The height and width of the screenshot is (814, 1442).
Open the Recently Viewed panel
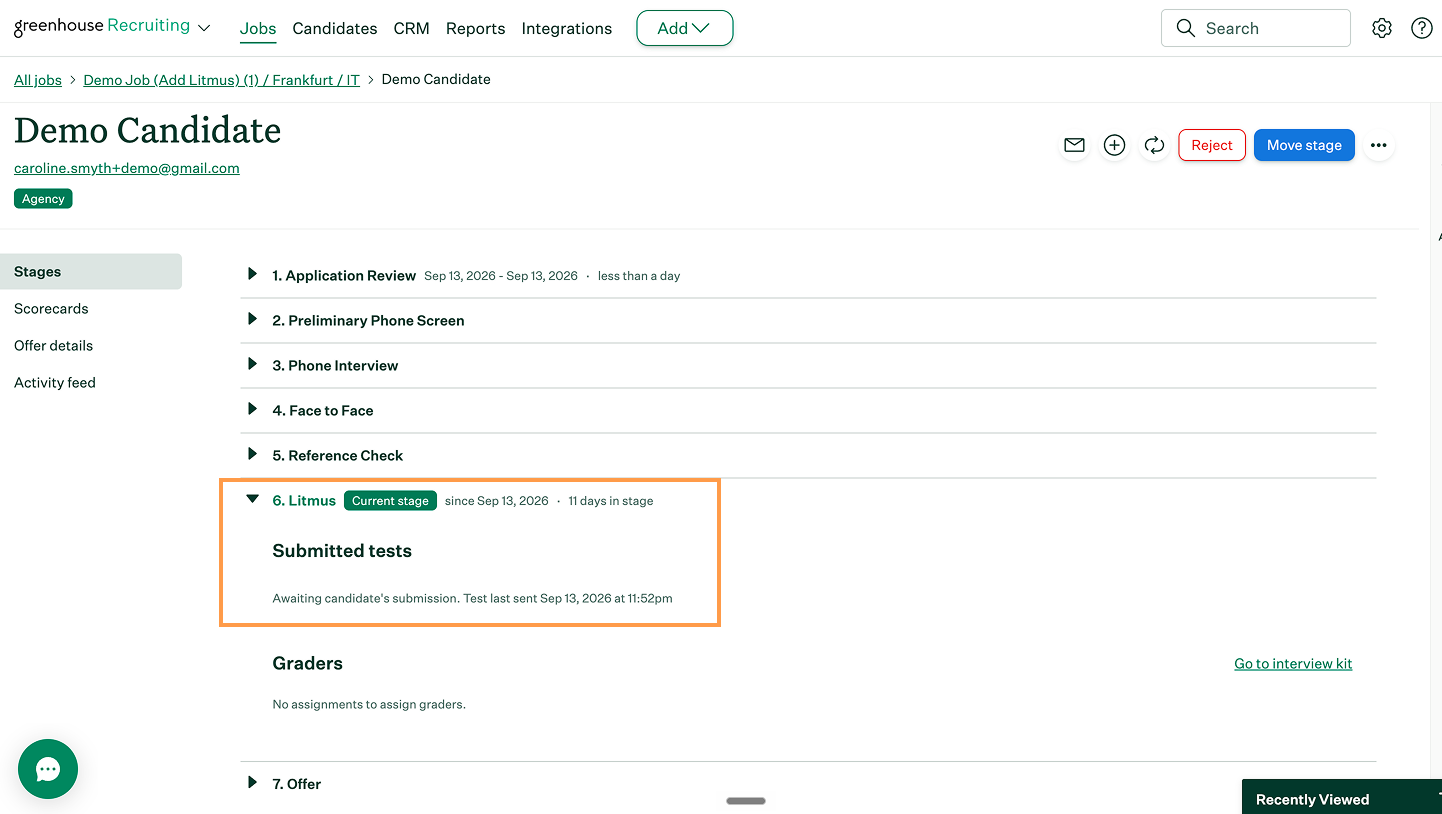pos(1342,798)
